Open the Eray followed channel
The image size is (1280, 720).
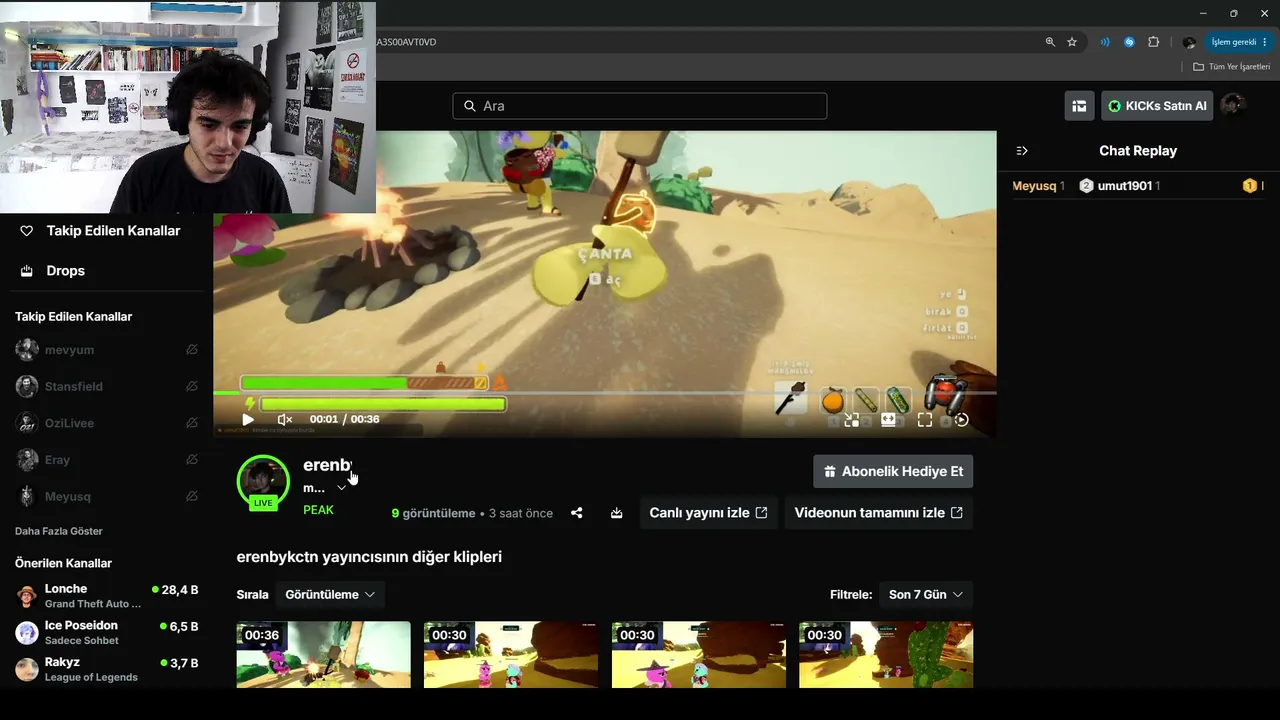pyautogui.click(x=57, y=460)
